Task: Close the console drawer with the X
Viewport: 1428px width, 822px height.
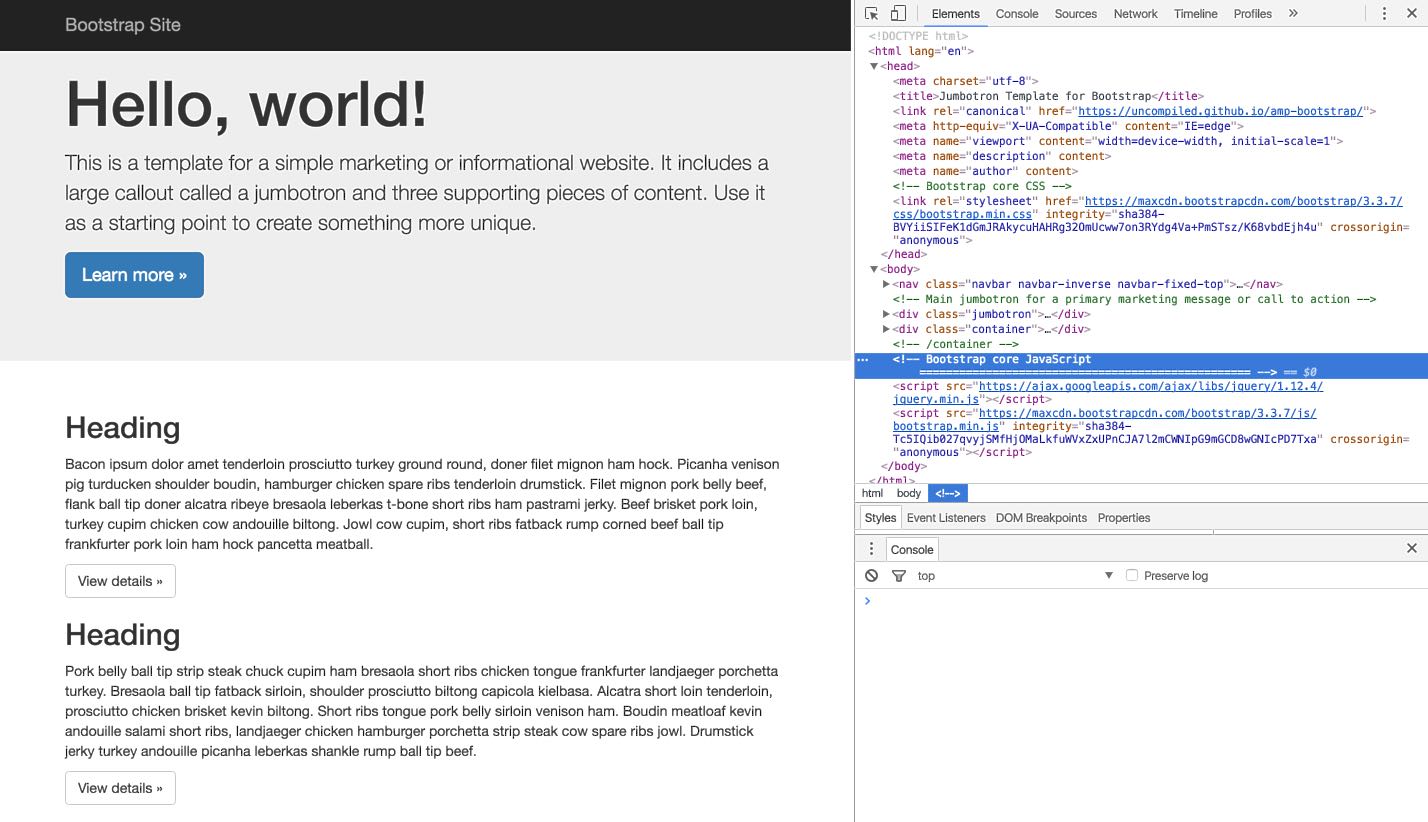Action: [x=1411, y=548]
